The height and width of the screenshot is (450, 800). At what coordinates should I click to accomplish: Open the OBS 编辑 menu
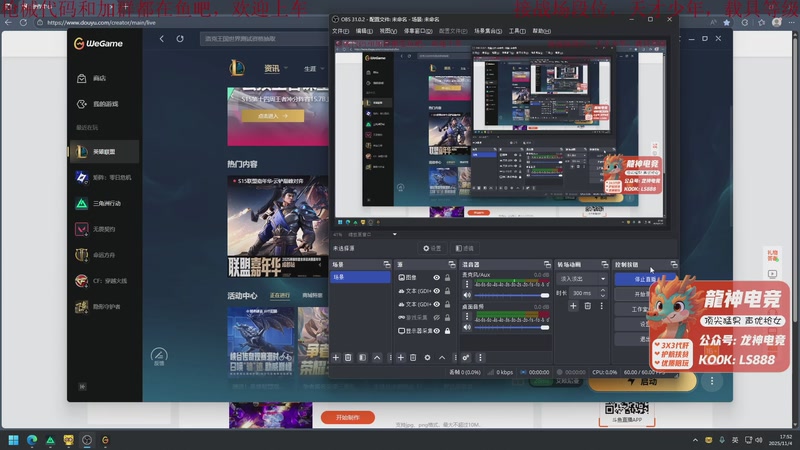pyautogui.click(x=364, y=31)
